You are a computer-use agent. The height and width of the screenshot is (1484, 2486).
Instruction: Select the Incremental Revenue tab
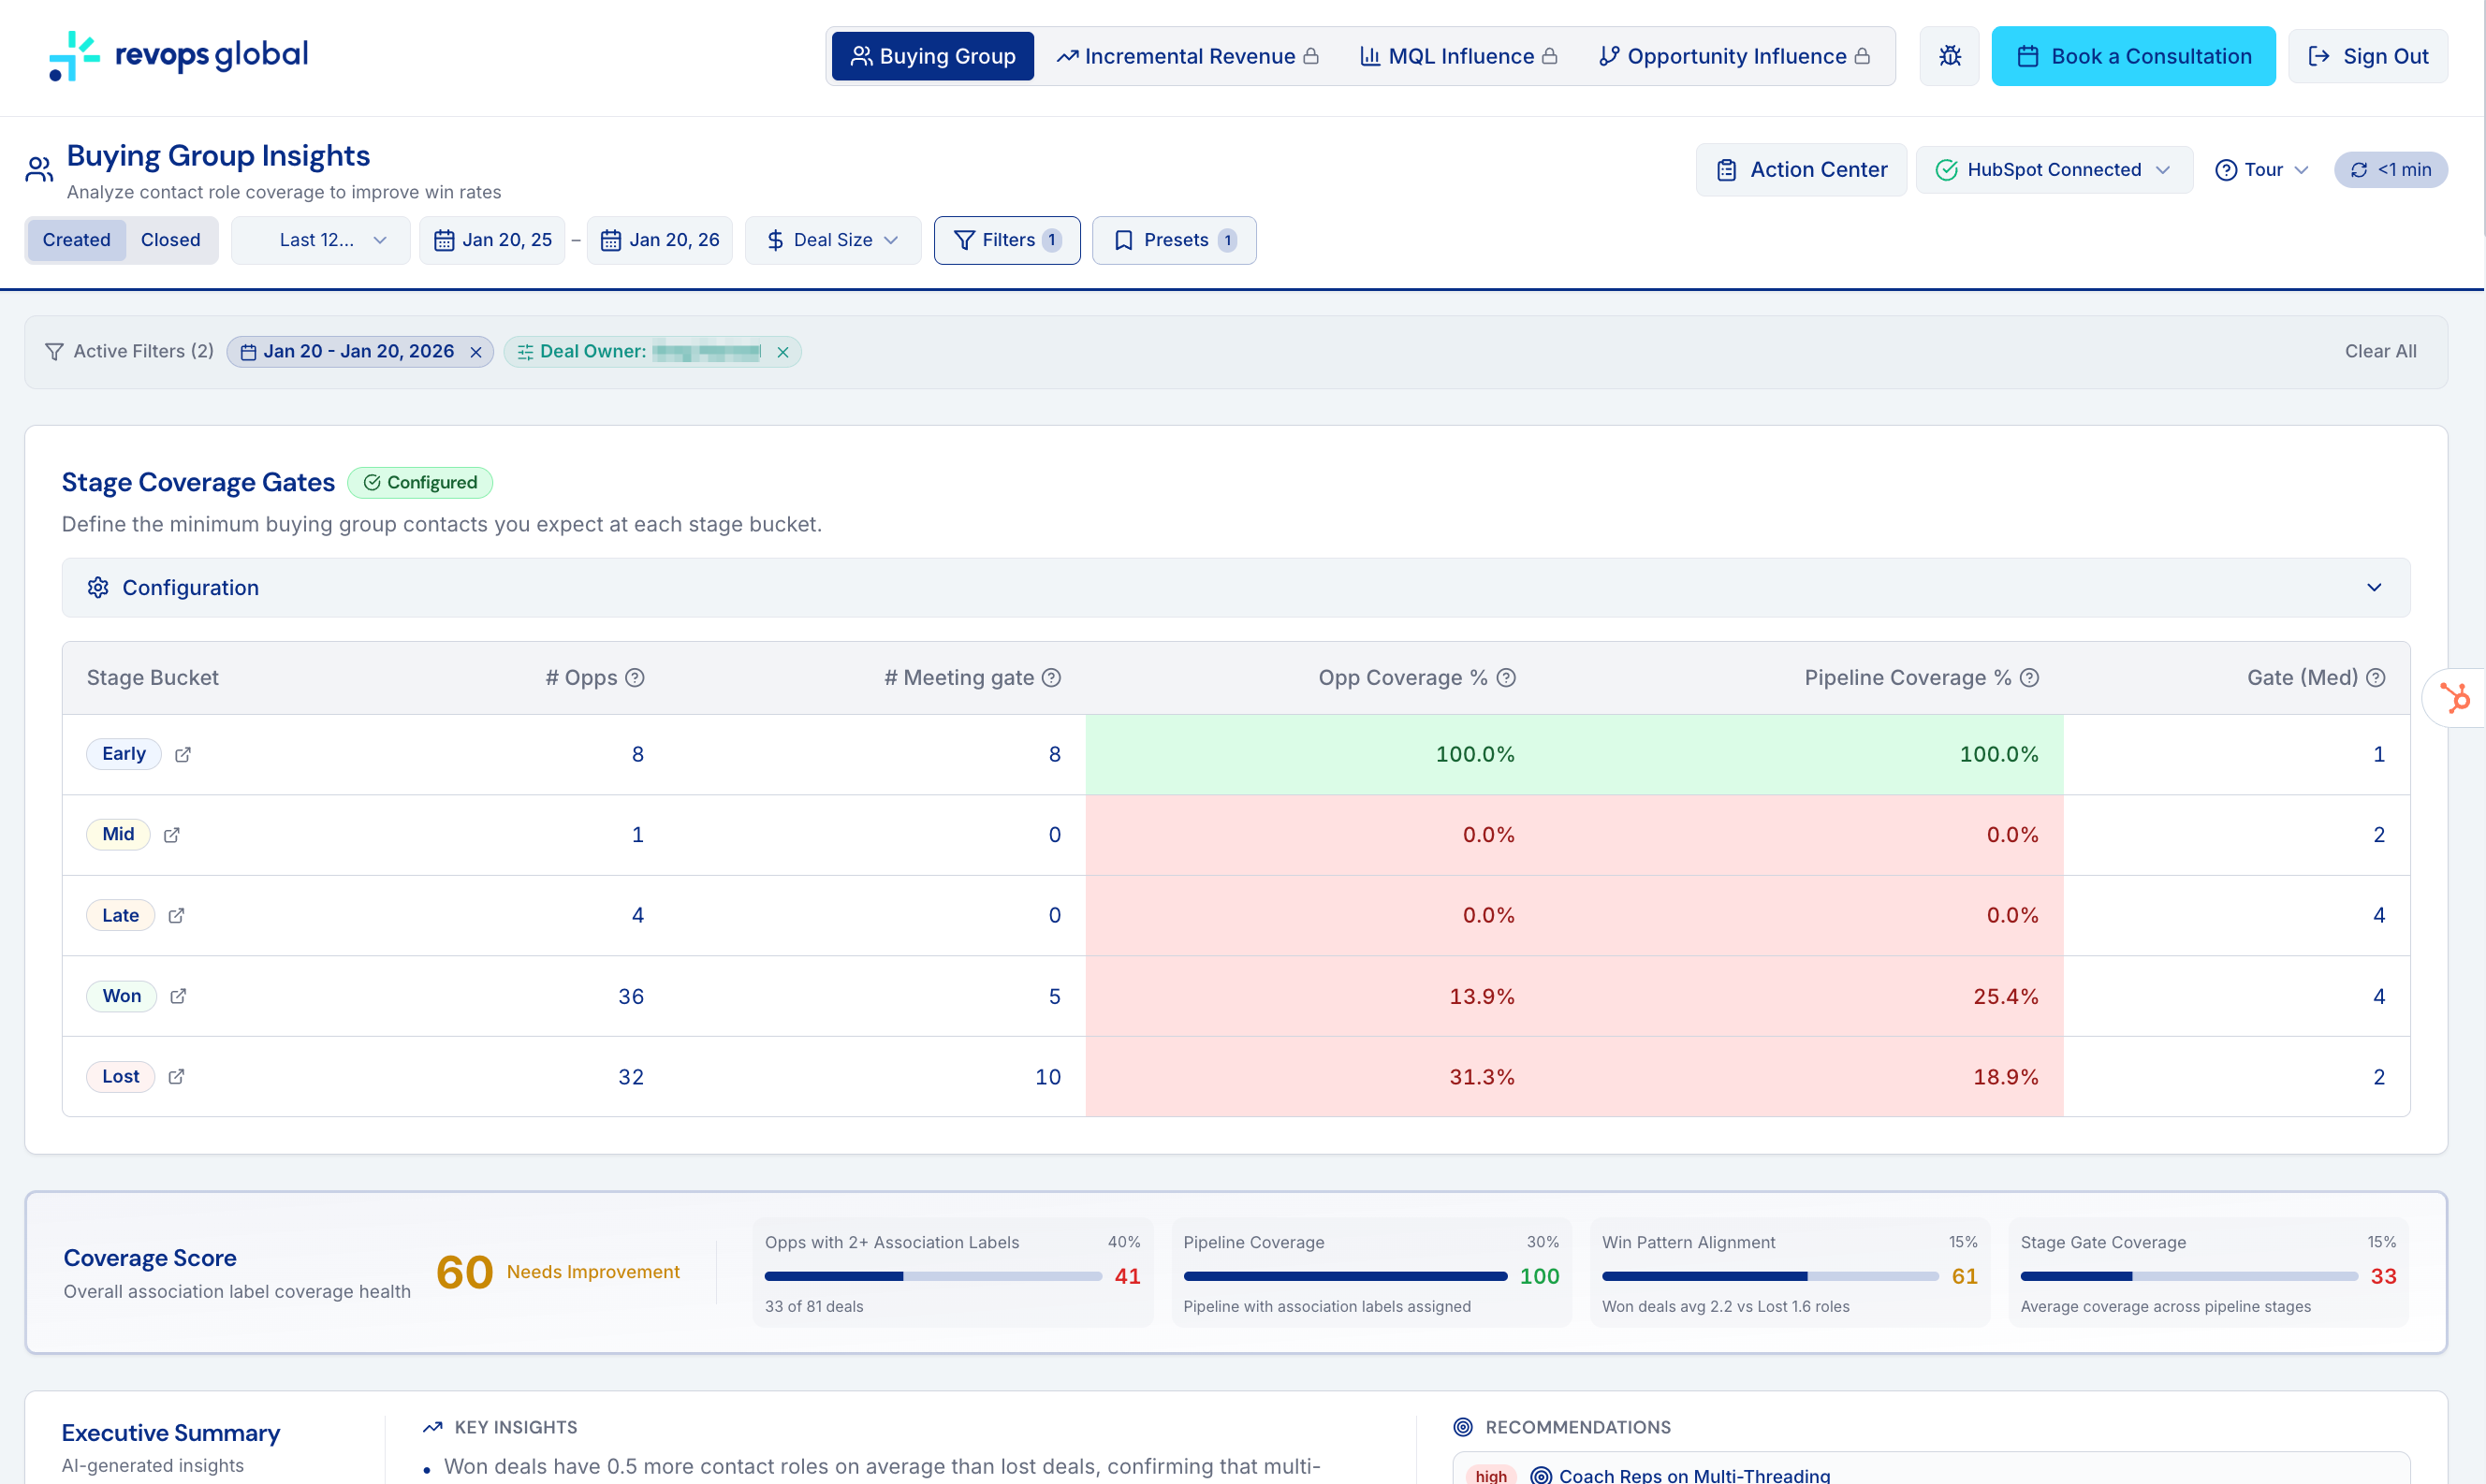1188,56
